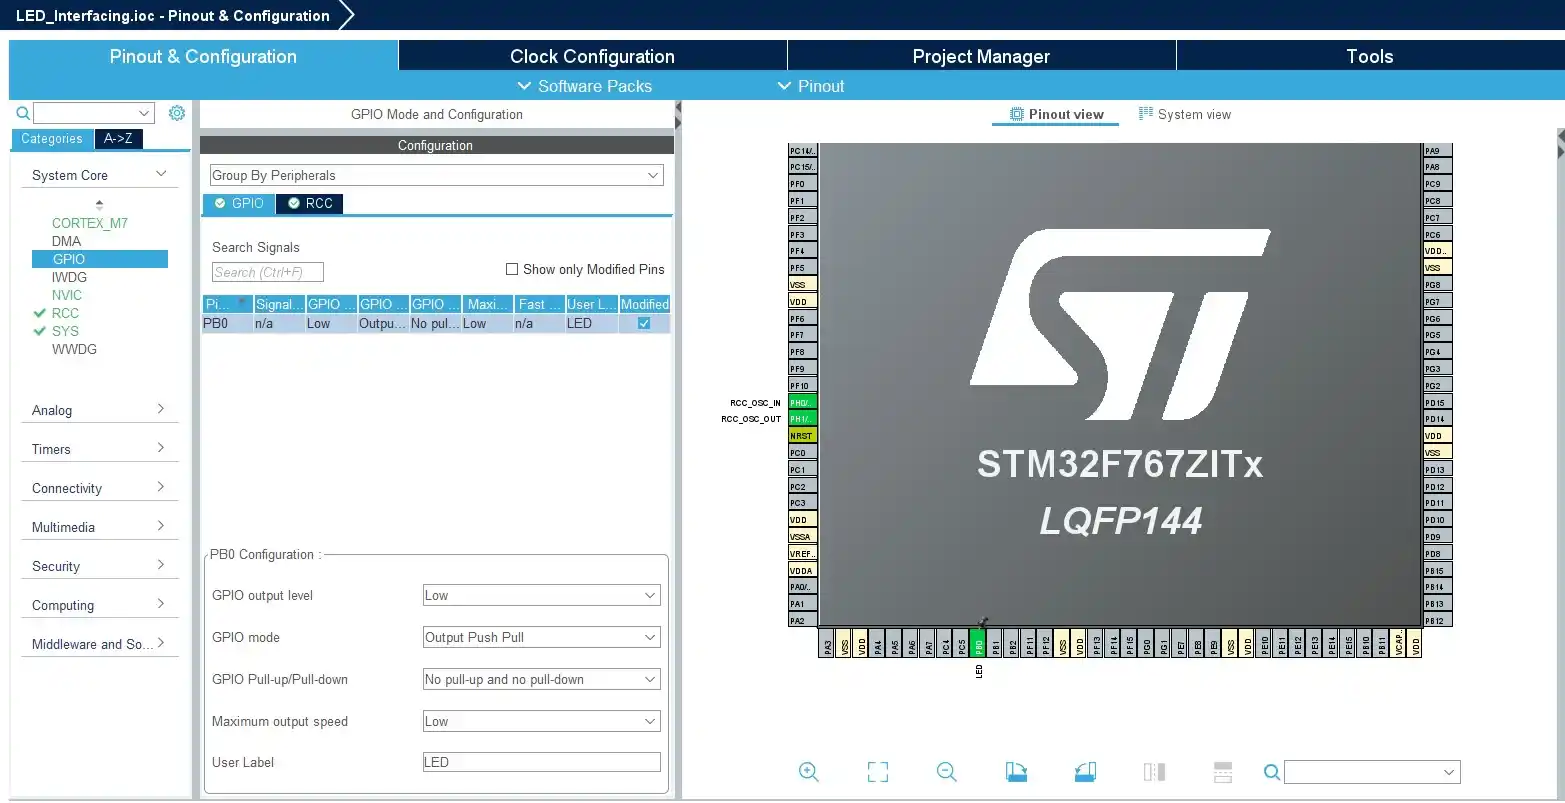This screenshot has height=803, width=1565.
Task: Open the Software Packs menu
Action: click(585, 86)
